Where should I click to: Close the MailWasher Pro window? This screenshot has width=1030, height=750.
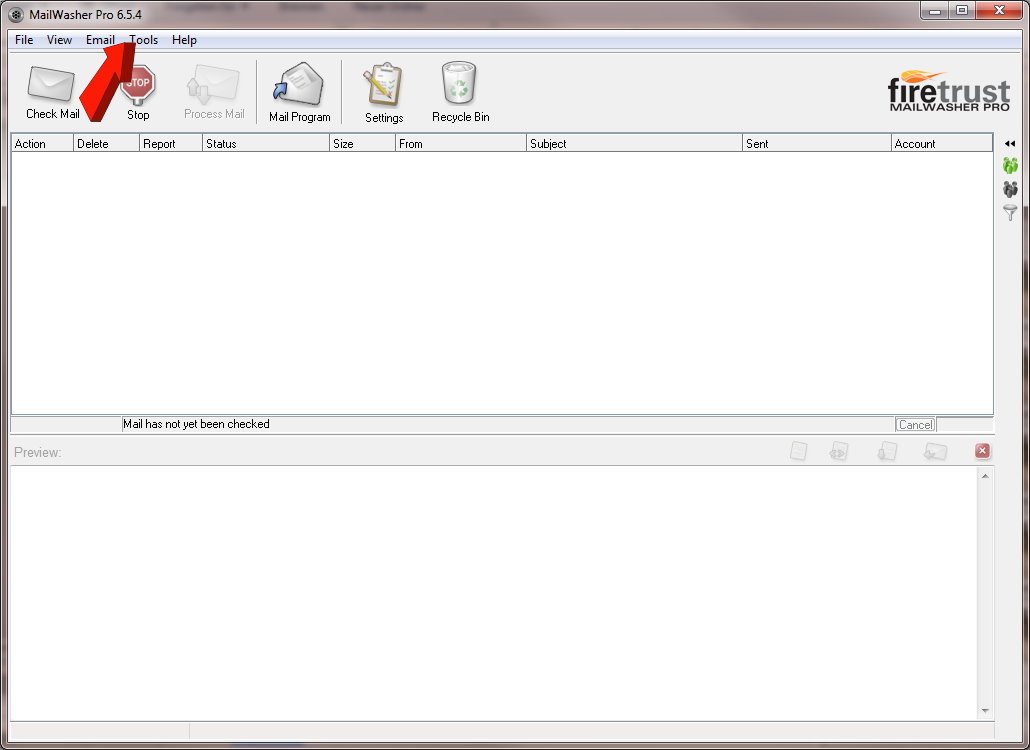tap(999, 11)
